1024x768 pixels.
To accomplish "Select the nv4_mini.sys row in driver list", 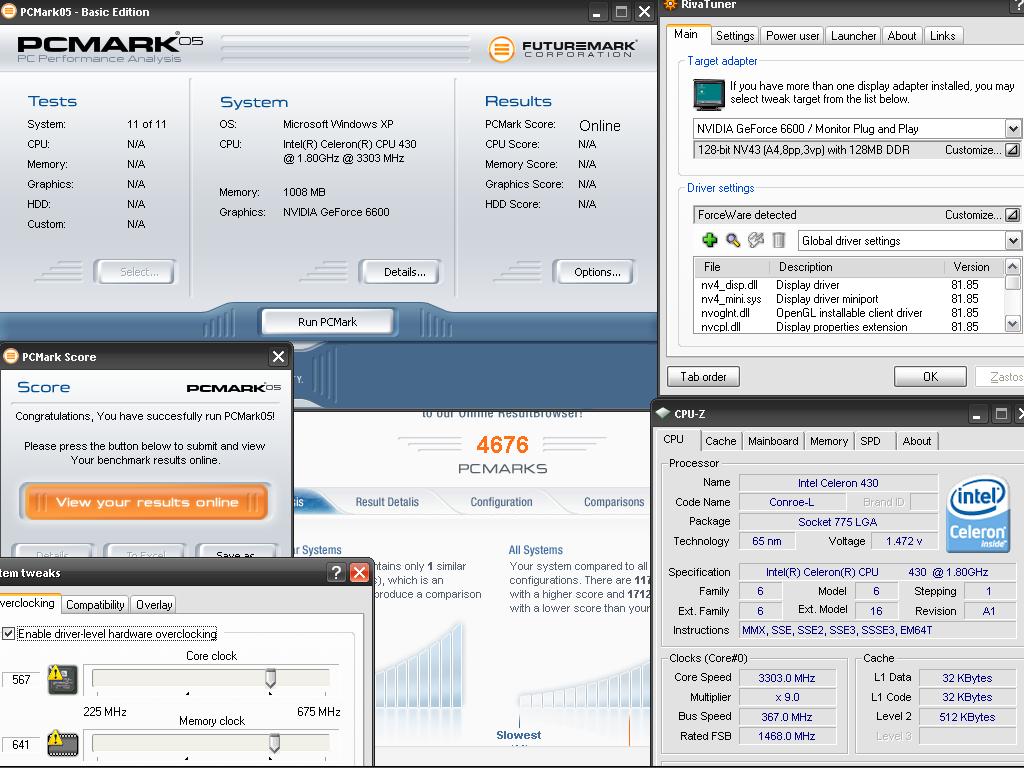I will coord(848,299).
